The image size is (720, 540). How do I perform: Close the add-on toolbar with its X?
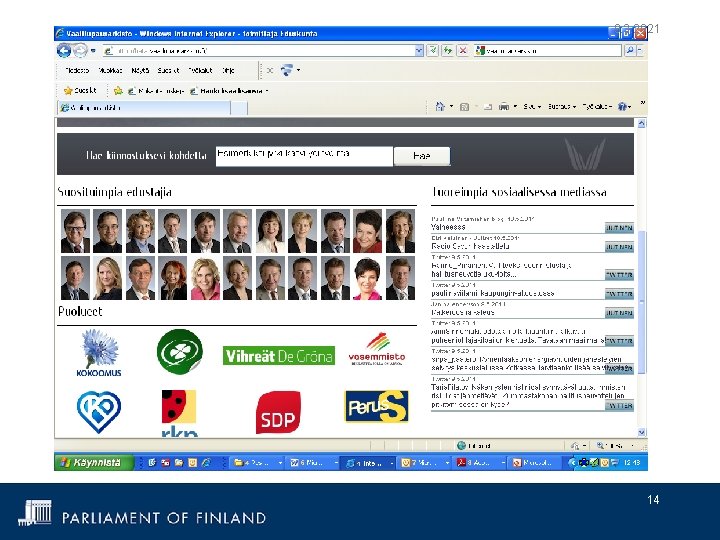pos(270,70)
